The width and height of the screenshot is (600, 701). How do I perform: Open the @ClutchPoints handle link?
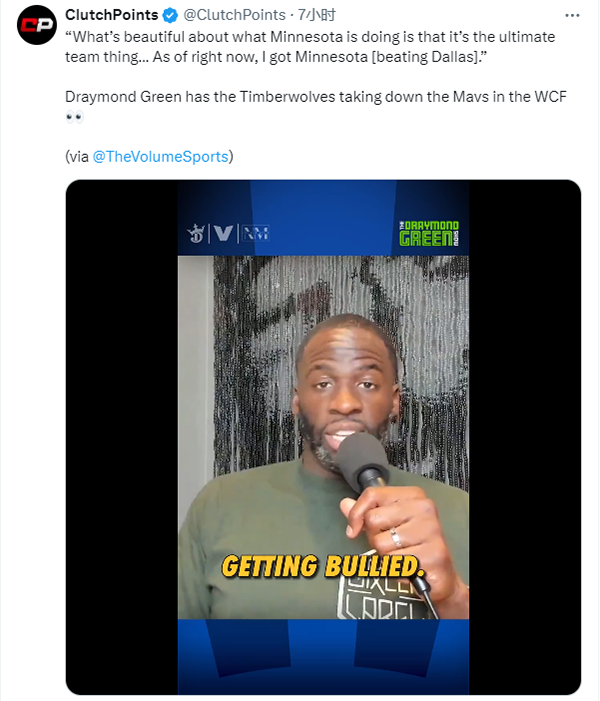(x=233, y=16)
